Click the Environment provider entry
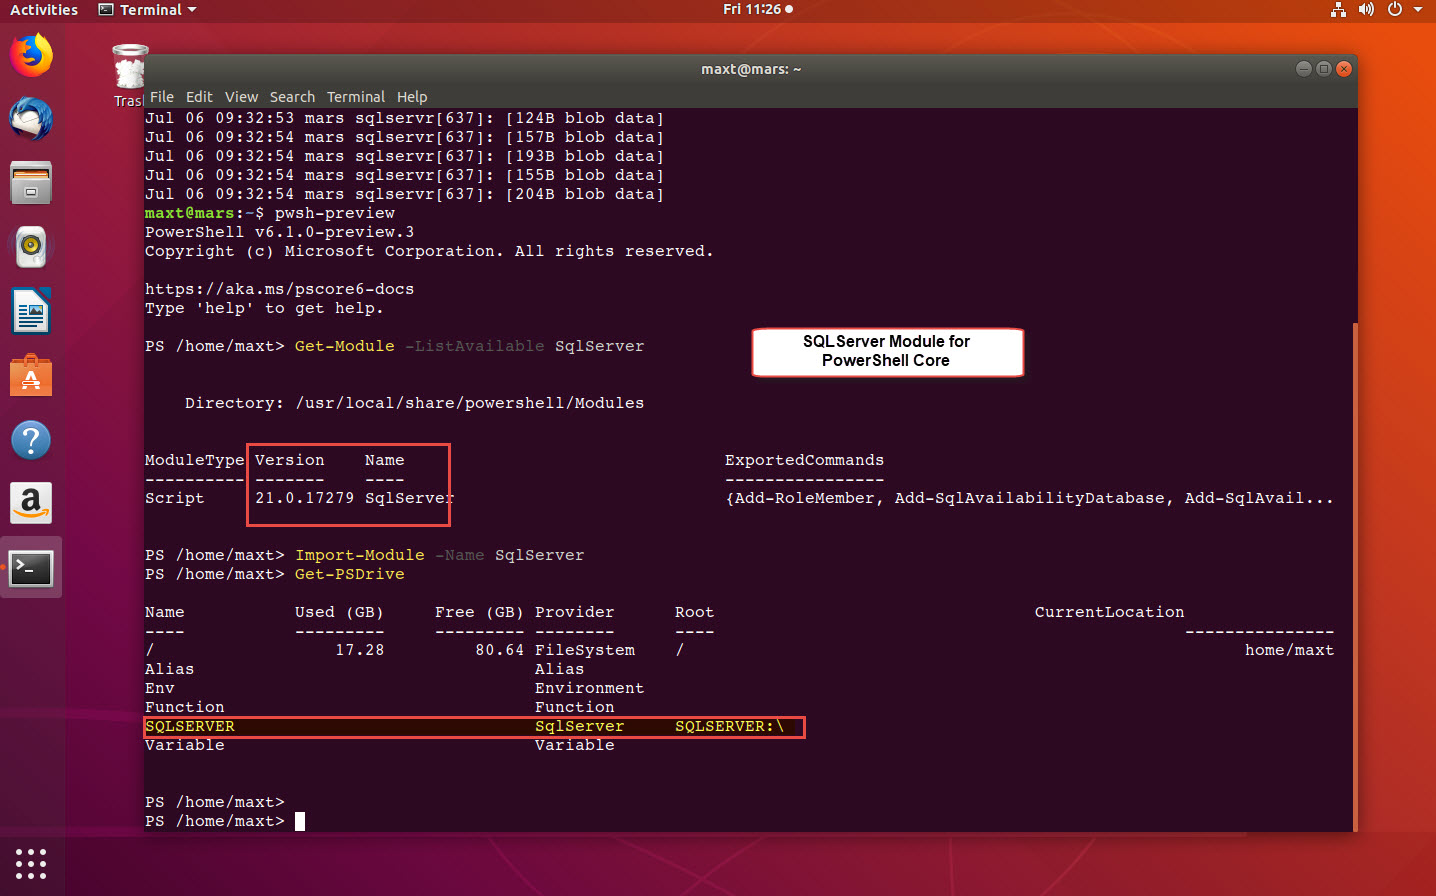The image size is (1436, 896). coord(589,688)
